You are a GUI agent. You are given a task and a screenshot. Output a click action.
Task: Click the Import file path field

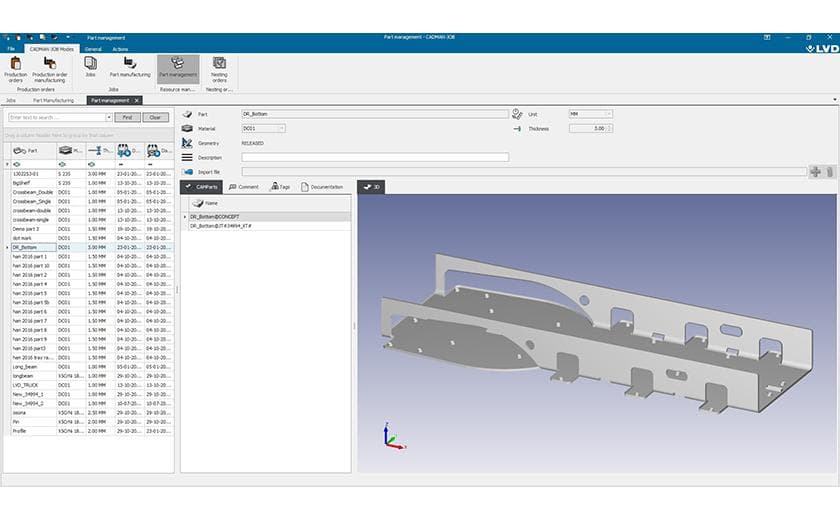click(523, 172)
